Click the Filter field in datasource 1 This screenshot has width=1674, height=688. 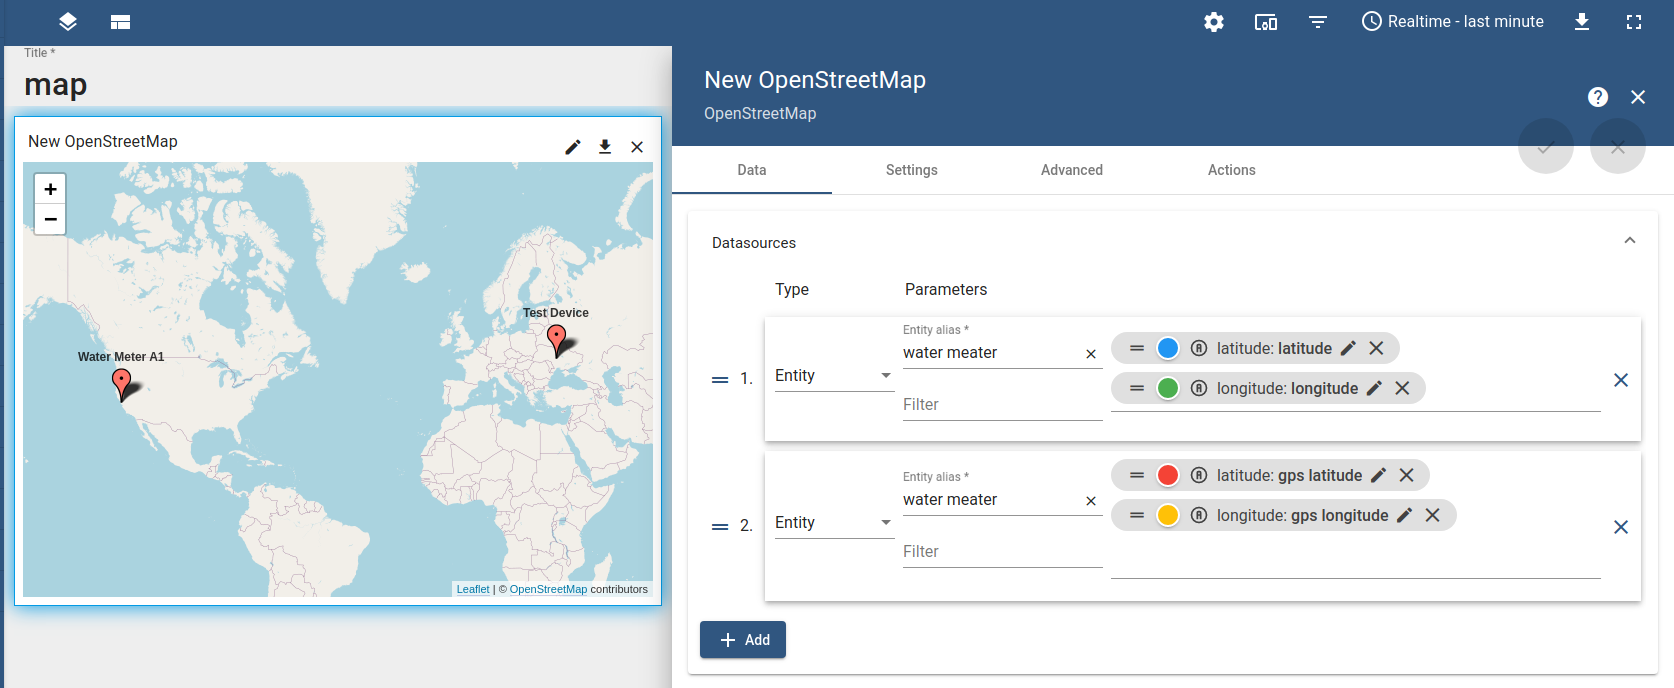pos(1002,405)
